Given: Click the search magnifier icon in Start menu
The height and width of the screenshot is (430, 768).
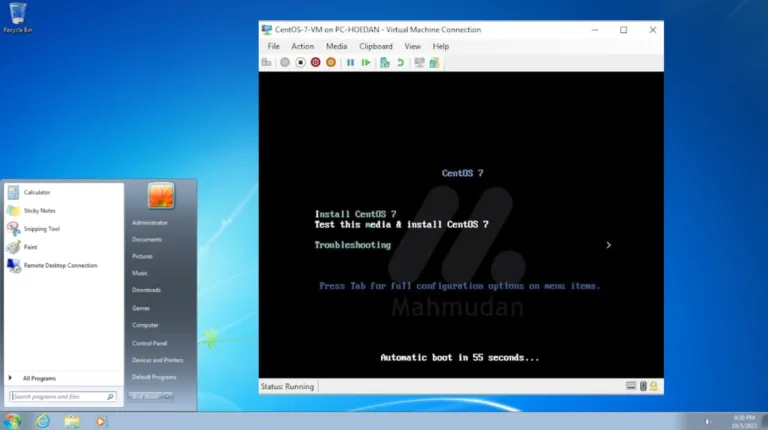Looking at the screenshot, I should 110,397.
